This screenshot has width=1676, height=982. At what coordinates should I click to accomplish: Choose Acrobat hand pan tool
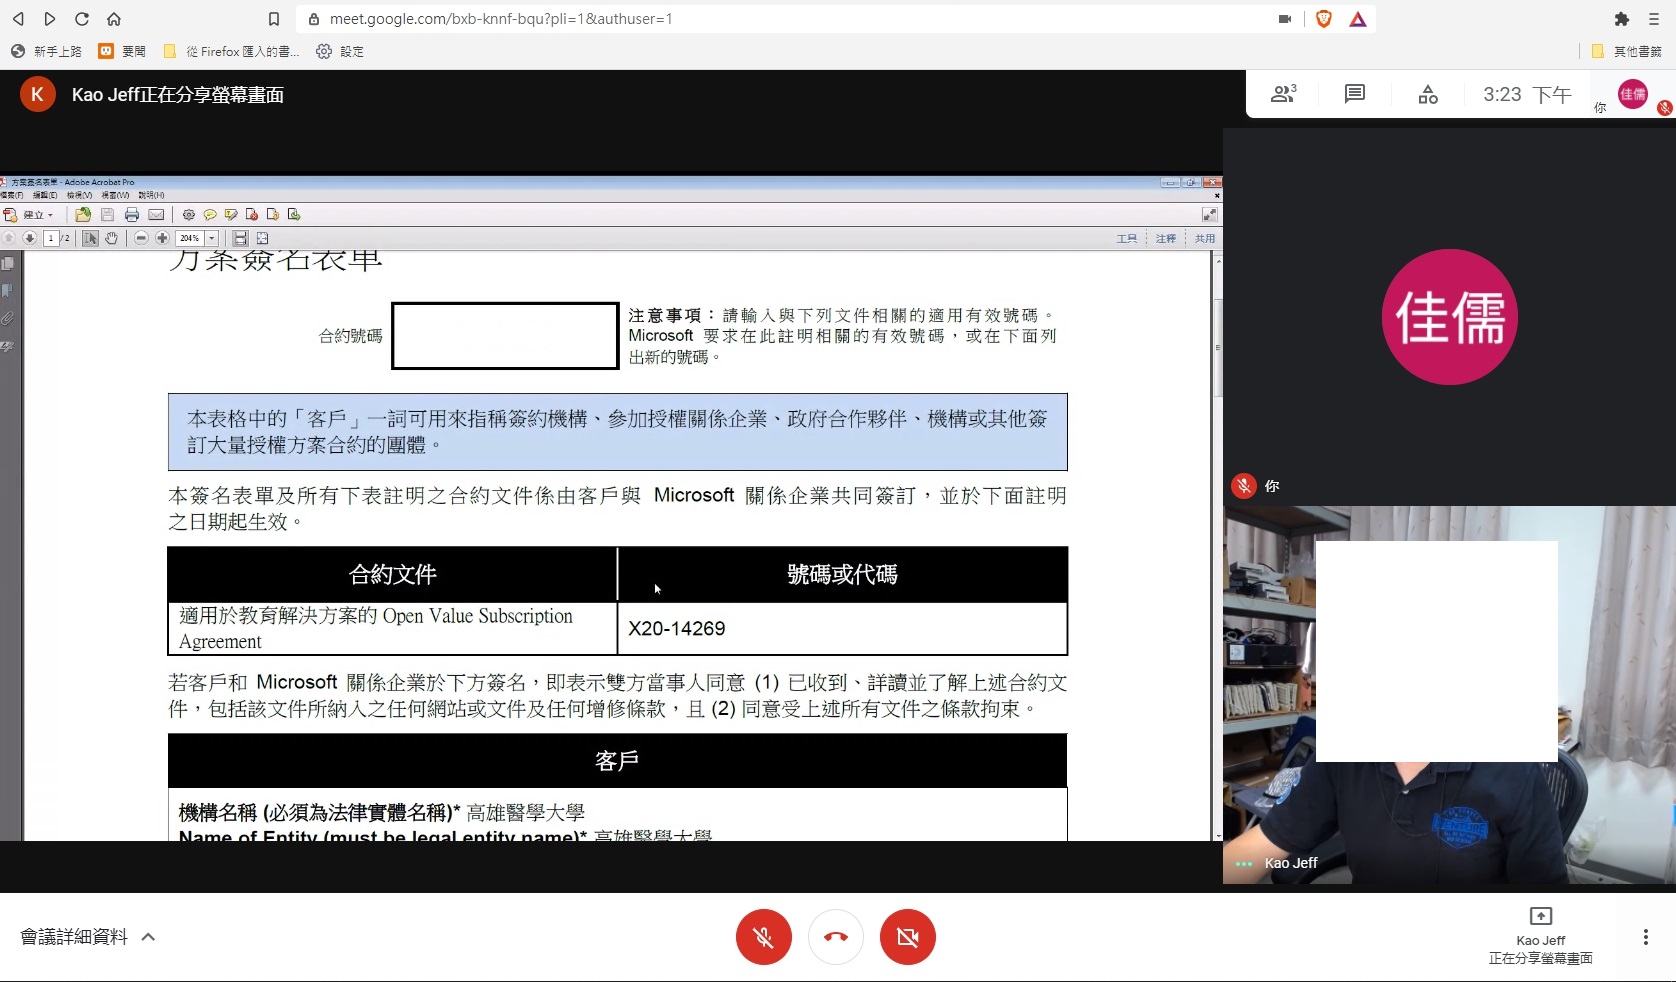click(112, 238)
